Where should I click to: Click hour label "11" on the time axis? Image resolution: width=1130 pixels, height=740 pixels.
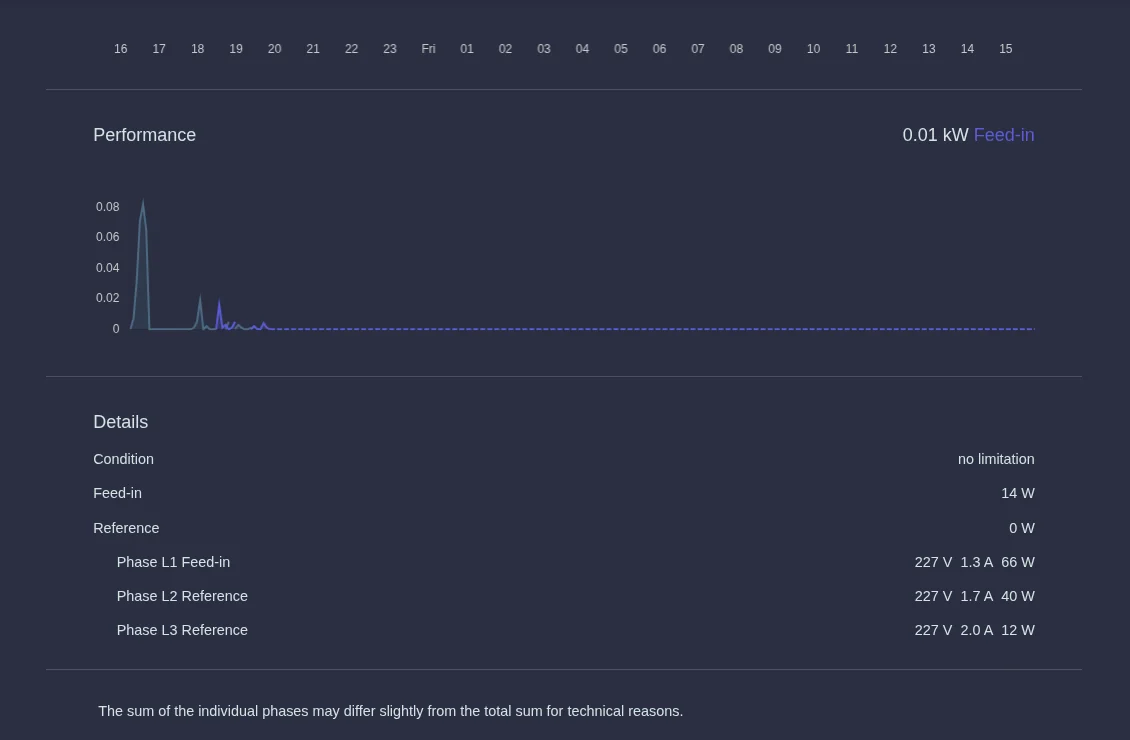pos(852,49)
